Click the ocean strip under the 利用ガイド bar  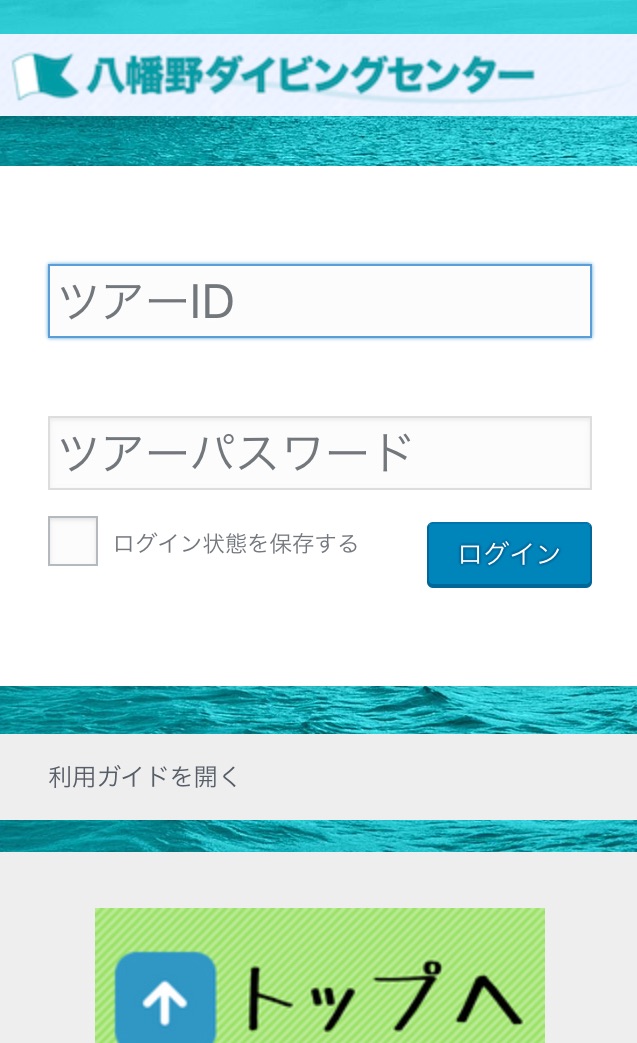(320, 836)
